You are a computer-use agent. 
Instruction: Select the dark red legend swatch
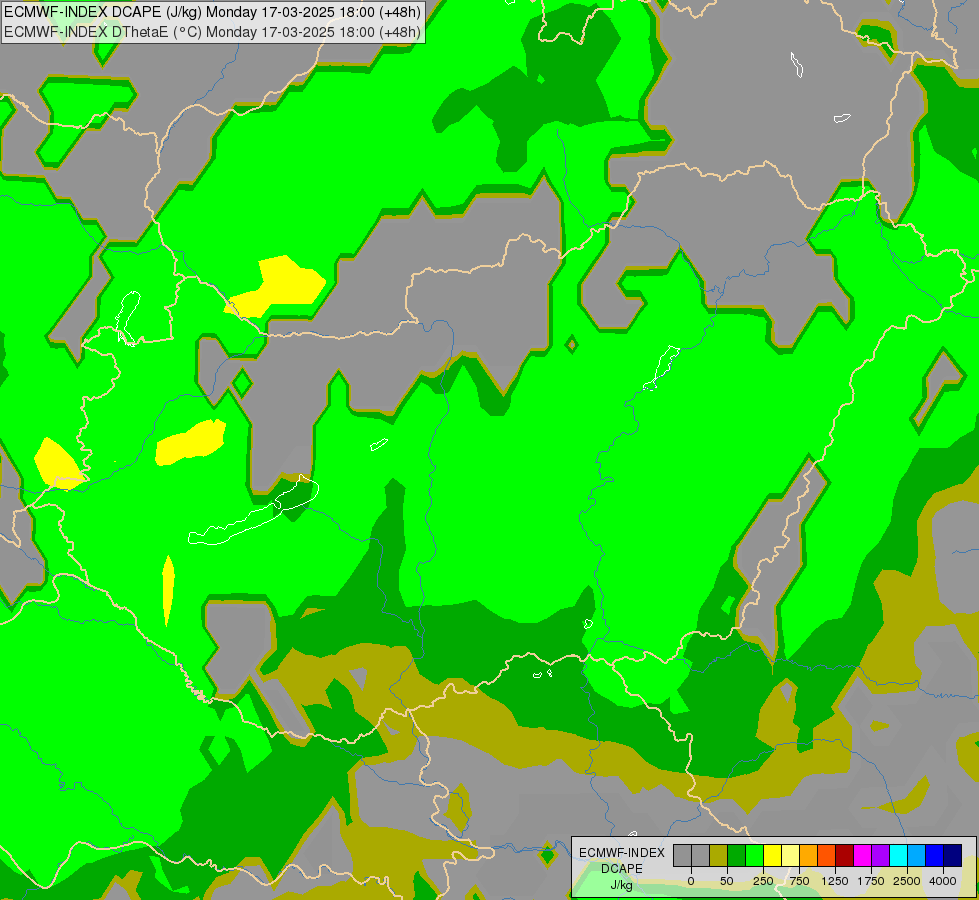(x=845, y=856)
